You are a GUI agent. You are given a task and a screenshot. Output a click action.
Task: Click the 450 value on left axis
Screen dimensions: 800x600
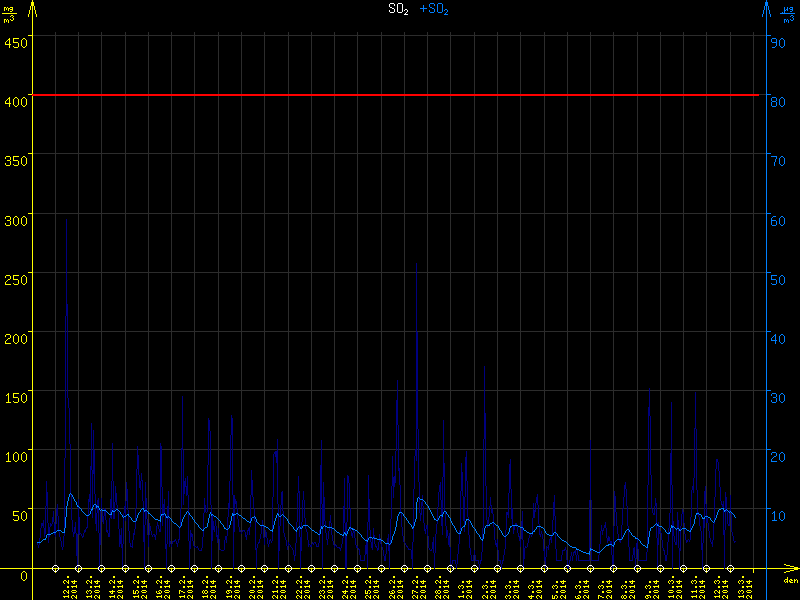click(16, 42)
